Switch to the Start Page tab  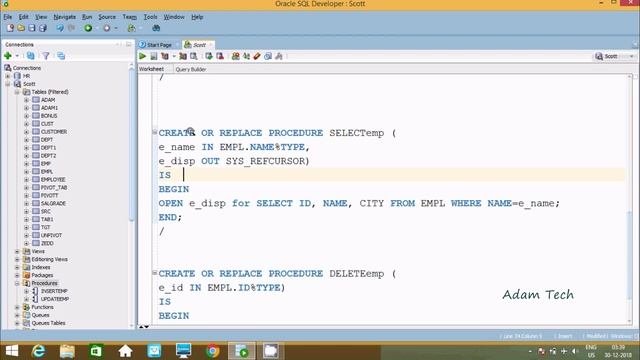(158, 44)
